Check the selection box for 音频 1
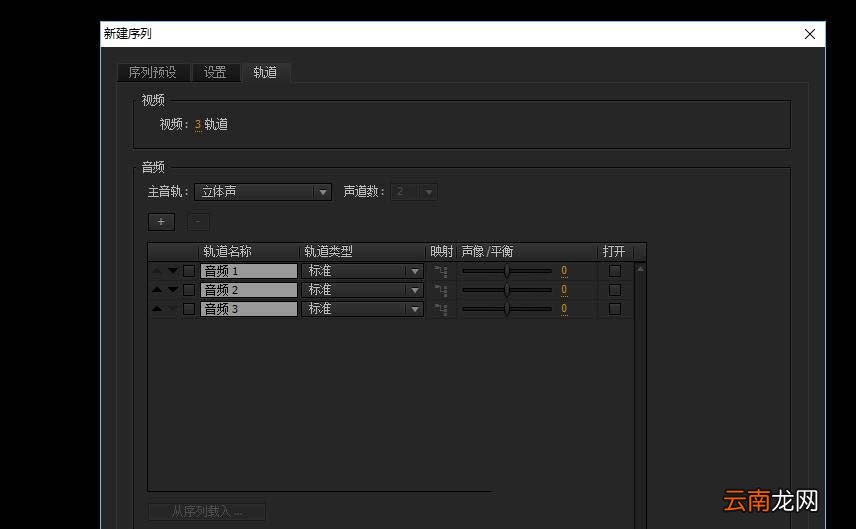 (x=189, y=271)
